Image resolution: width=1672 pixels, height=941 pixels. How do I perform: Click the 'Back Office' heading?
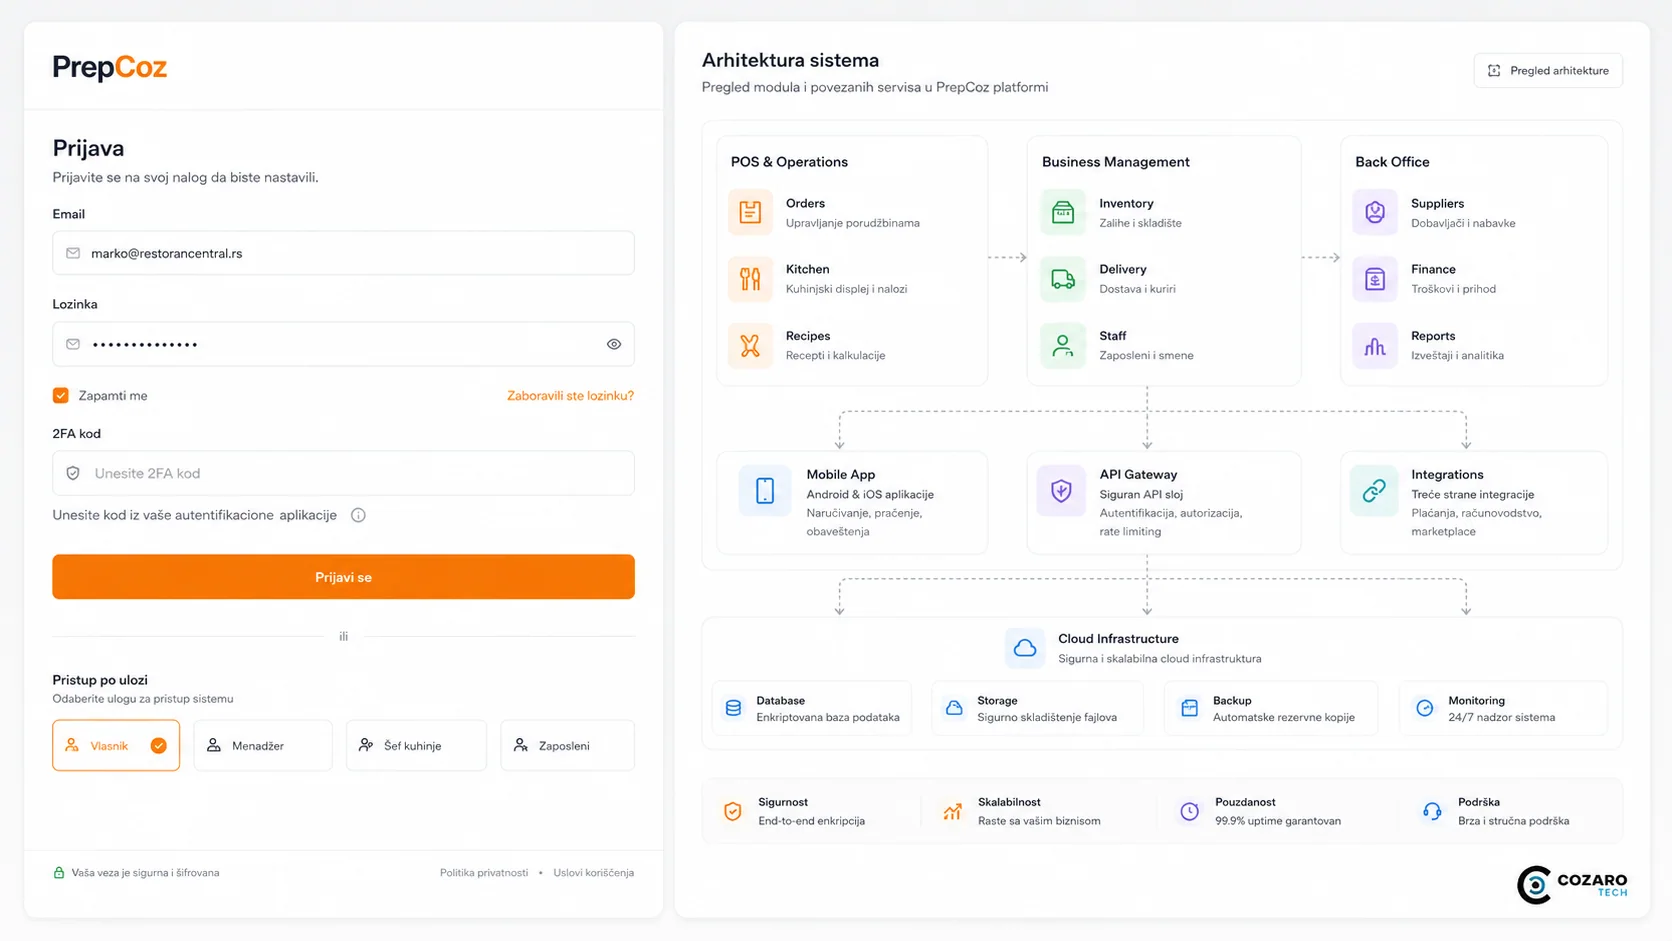pyautogui.click(x=1392, y=162)
